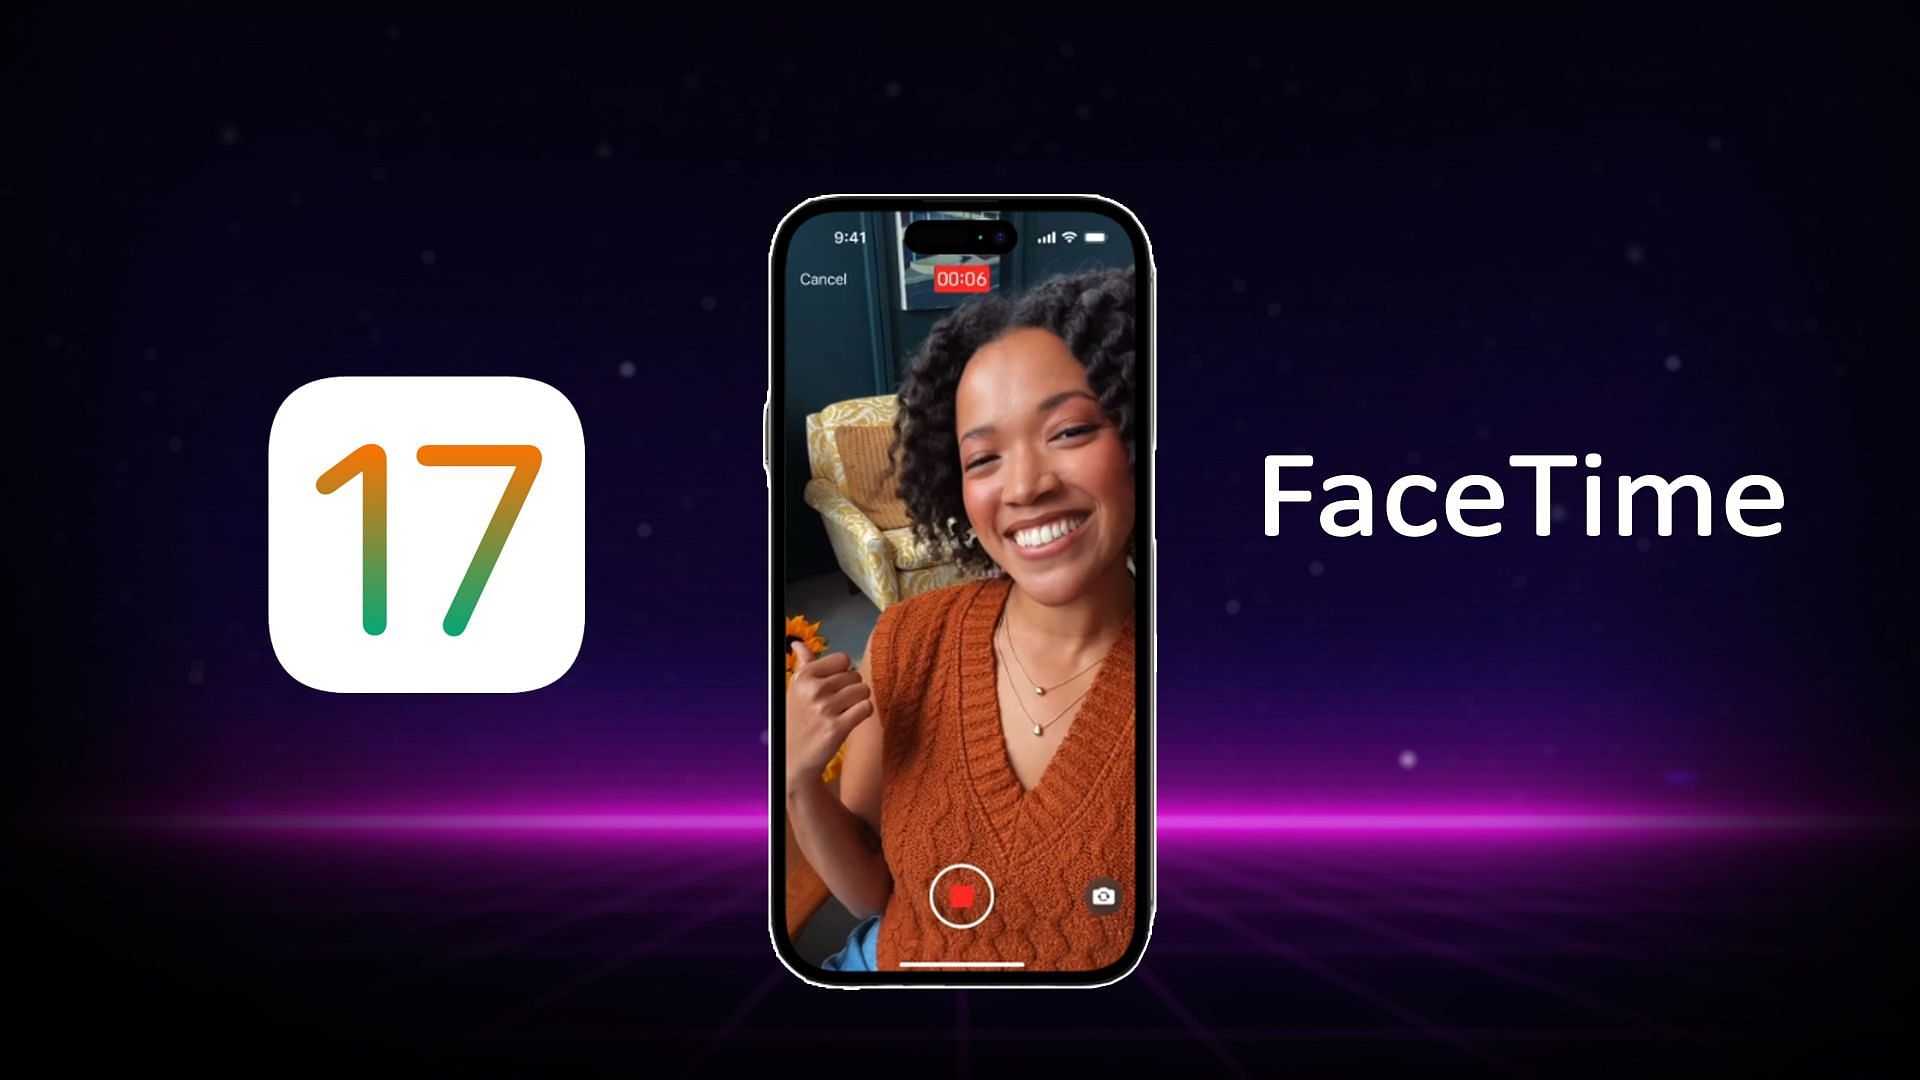Tap the battery icon in status bar
Screen dimensions: 1920x1080
click(1100, 237)
